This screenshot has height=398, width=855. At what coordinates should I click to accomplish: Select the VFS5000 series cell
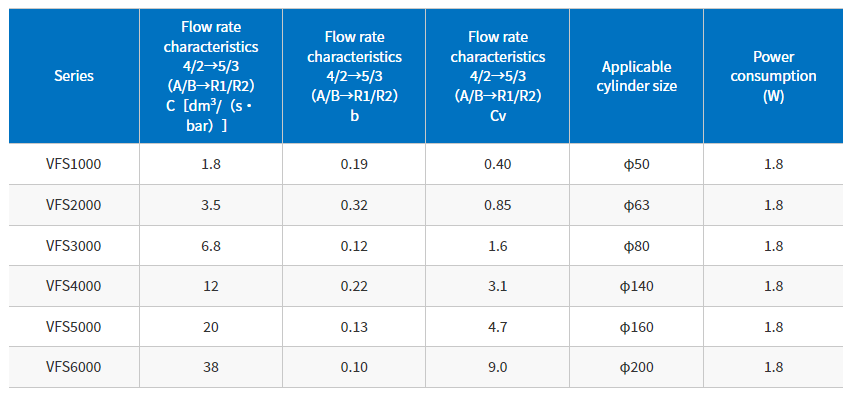pos(74,327)
